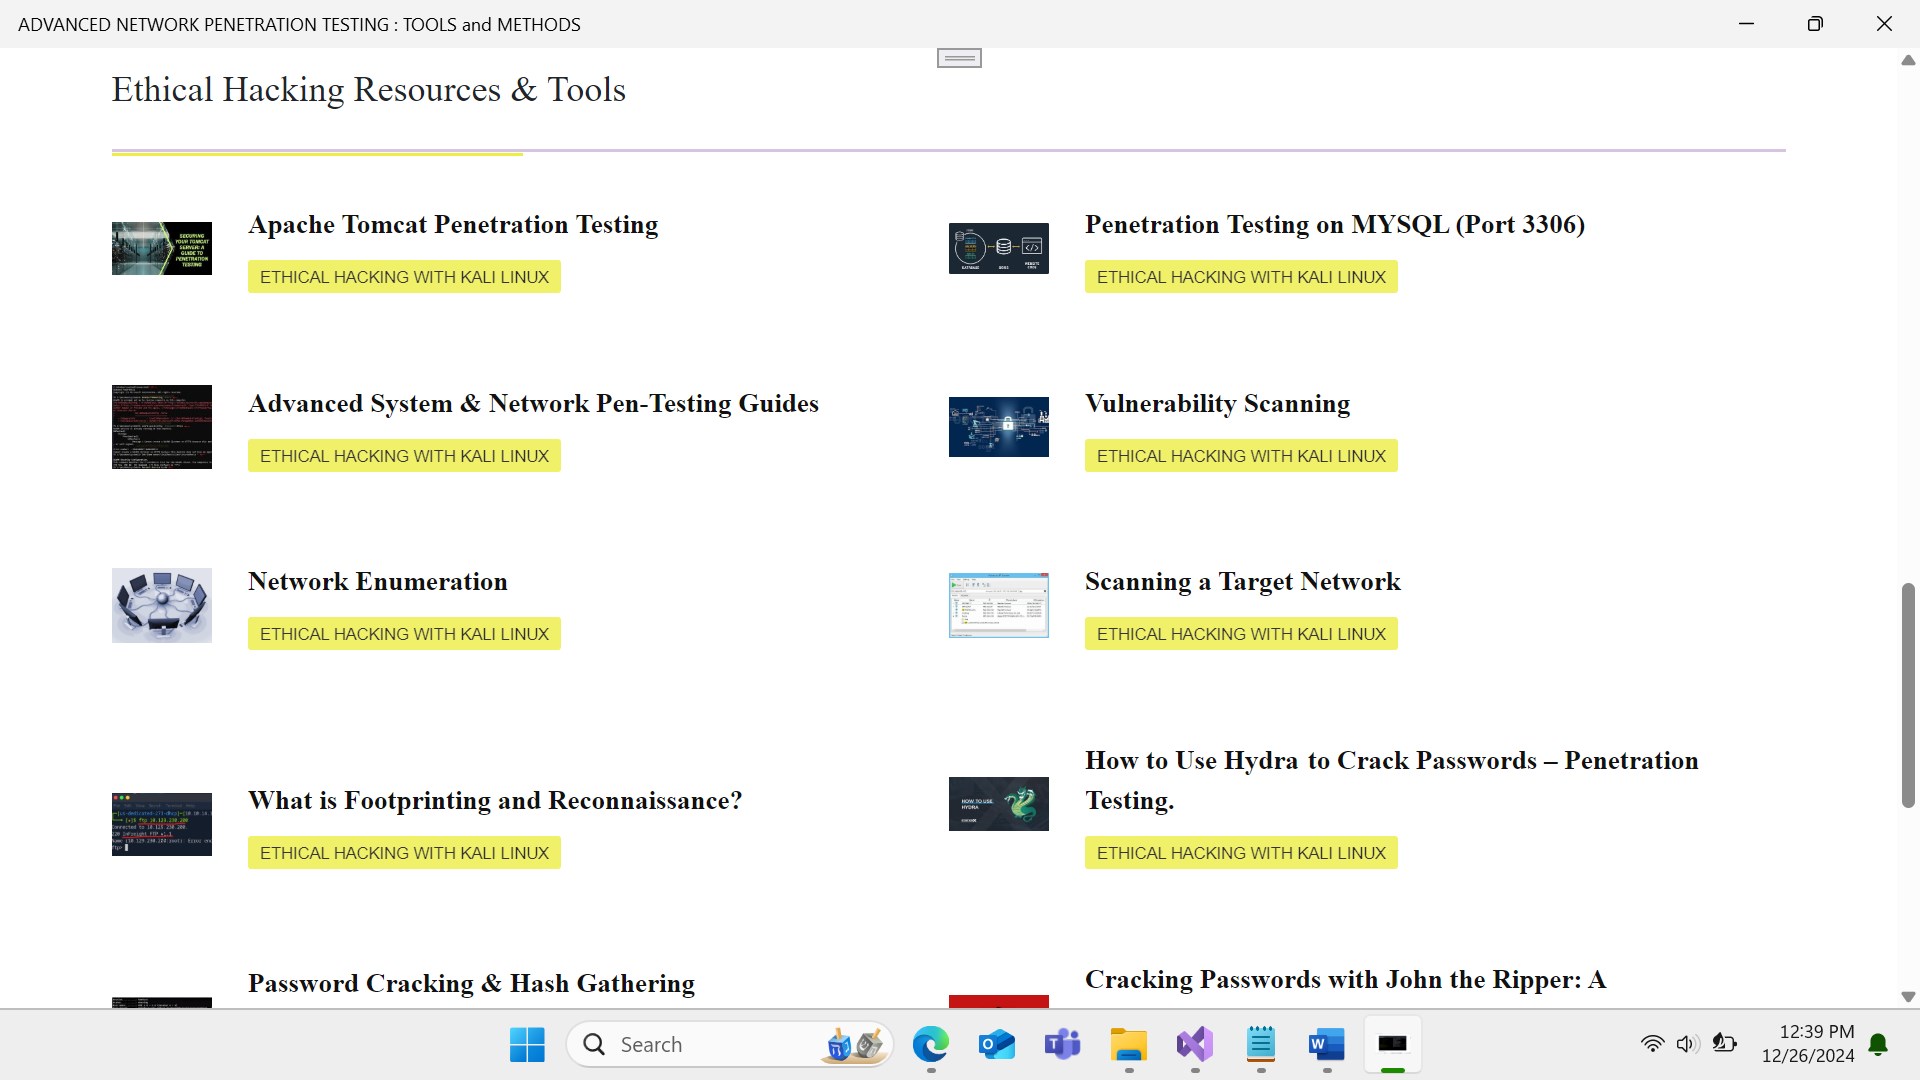Open Microsoft Edge from the taskbar
The image size is (1920, 1080).
(x=930, y=1045)
